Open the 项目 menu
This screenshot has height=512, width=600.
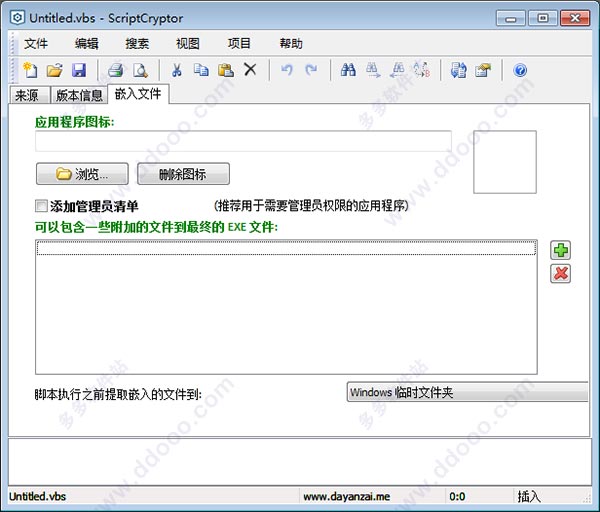pyautogui.click(x=239, y=44)
